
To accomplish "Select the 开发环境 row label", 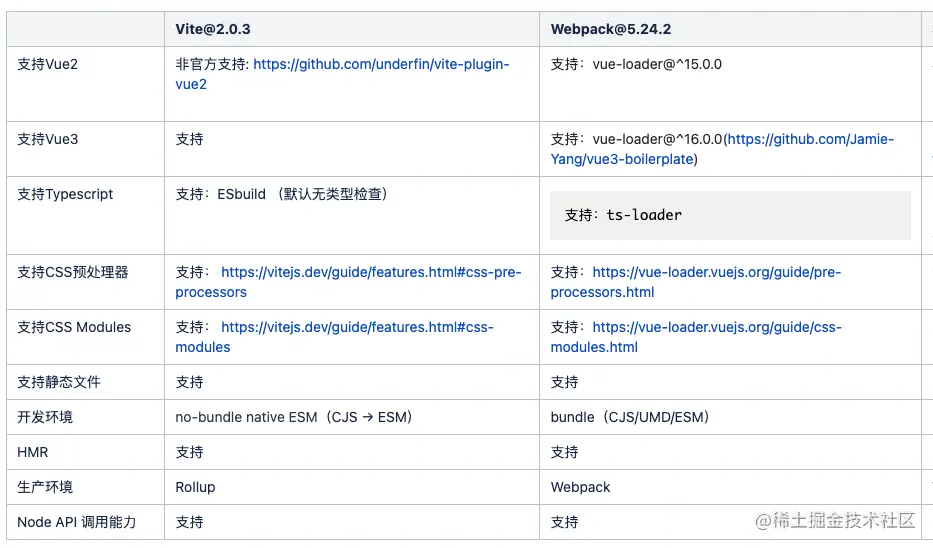I will (x=45, y=417).
